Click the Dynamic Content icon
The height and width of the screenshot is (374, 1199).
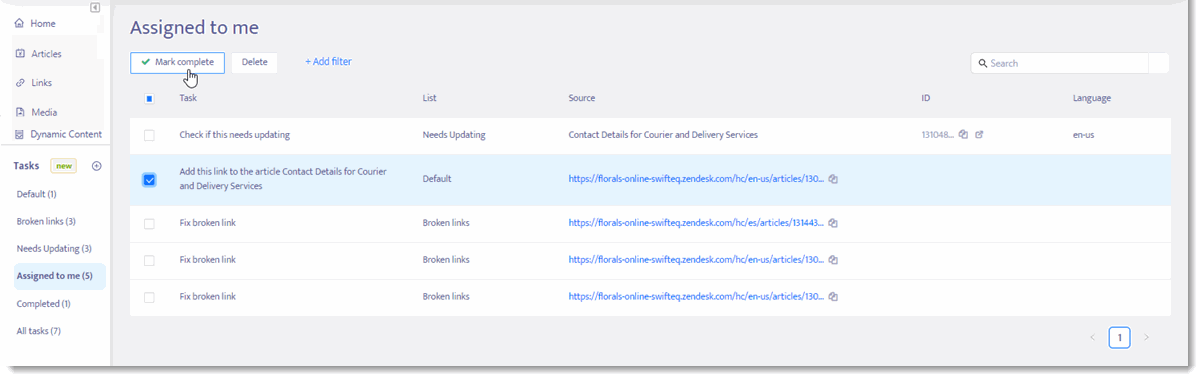pos(20,134)
